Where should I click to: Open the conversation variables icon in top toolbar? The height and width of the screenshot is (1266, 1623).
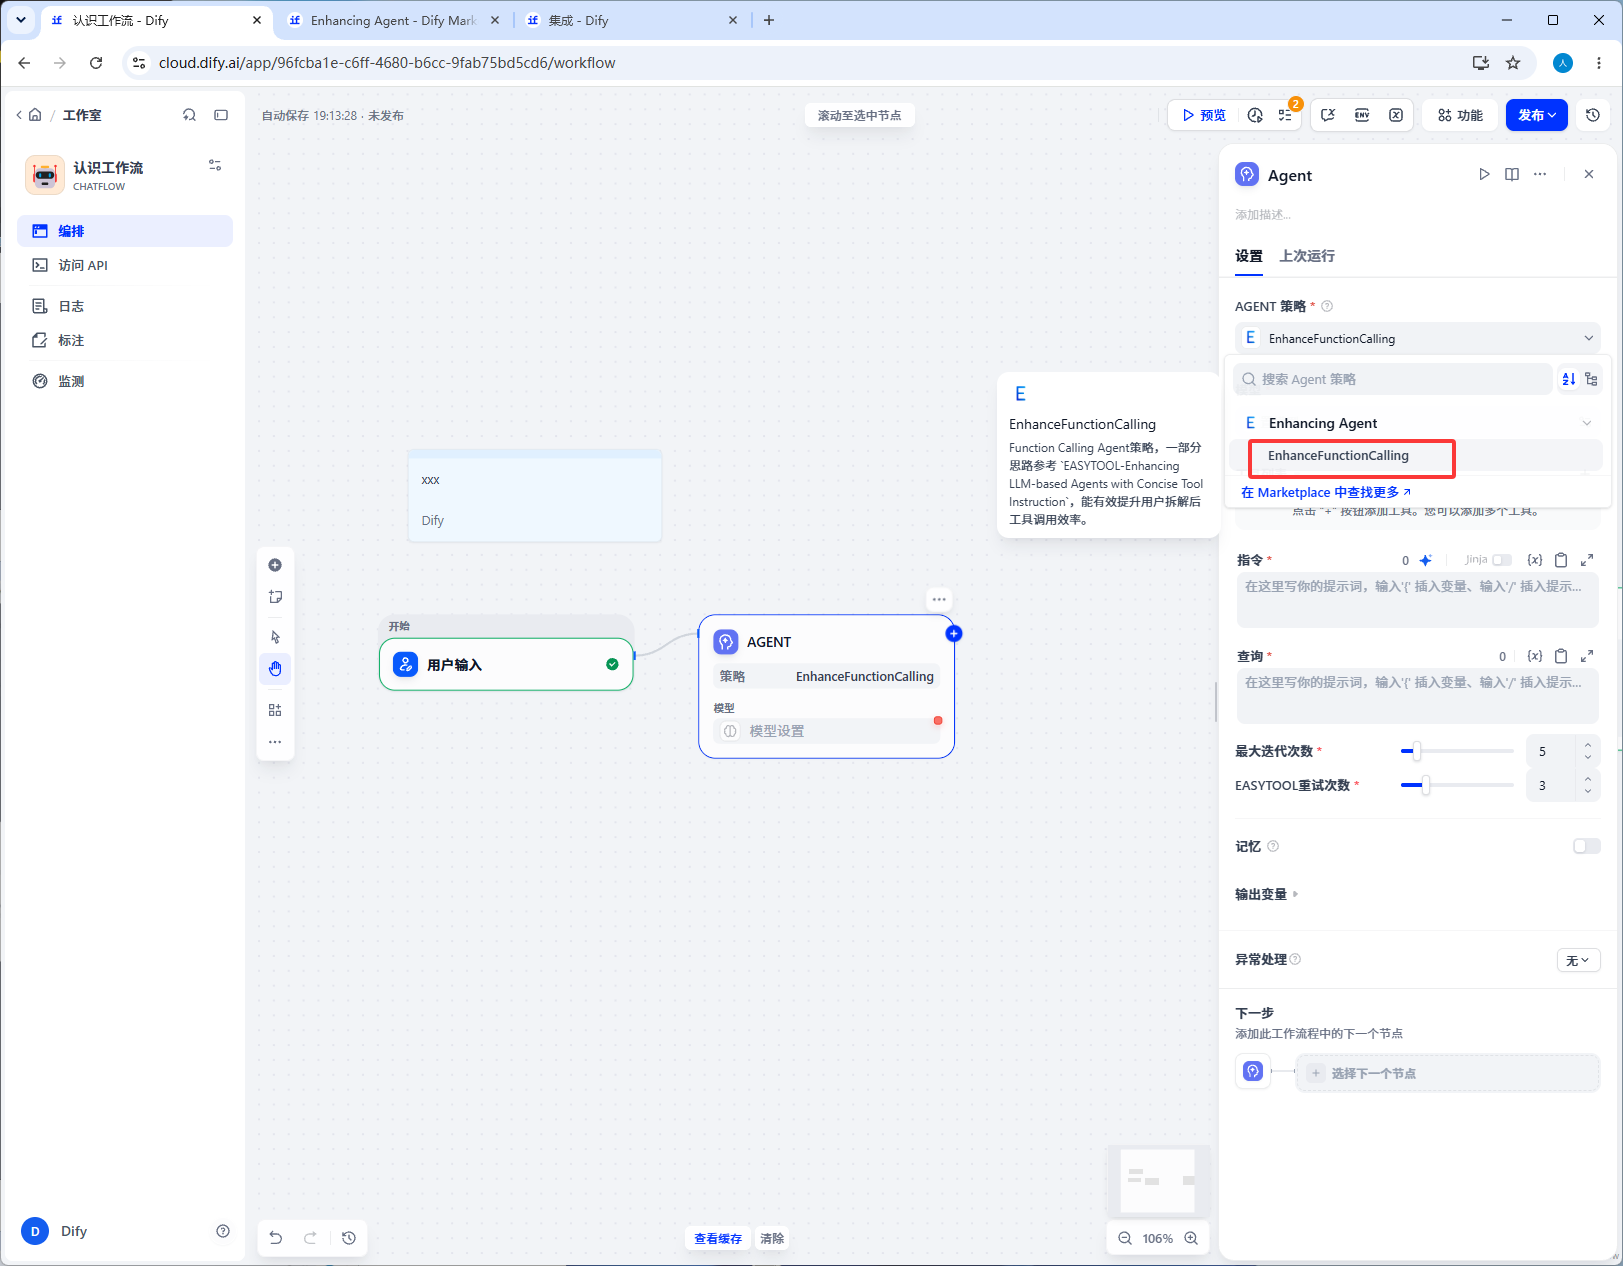[1328, 115]
